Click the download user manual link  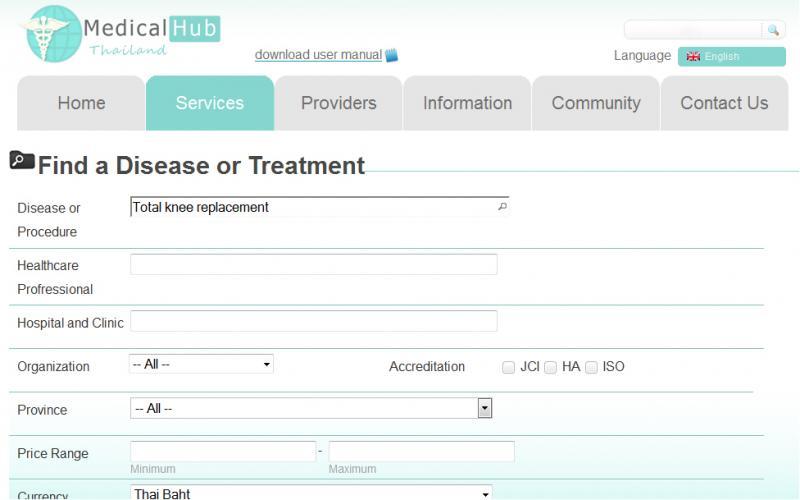pyautogui.click(x=318, y=55)
